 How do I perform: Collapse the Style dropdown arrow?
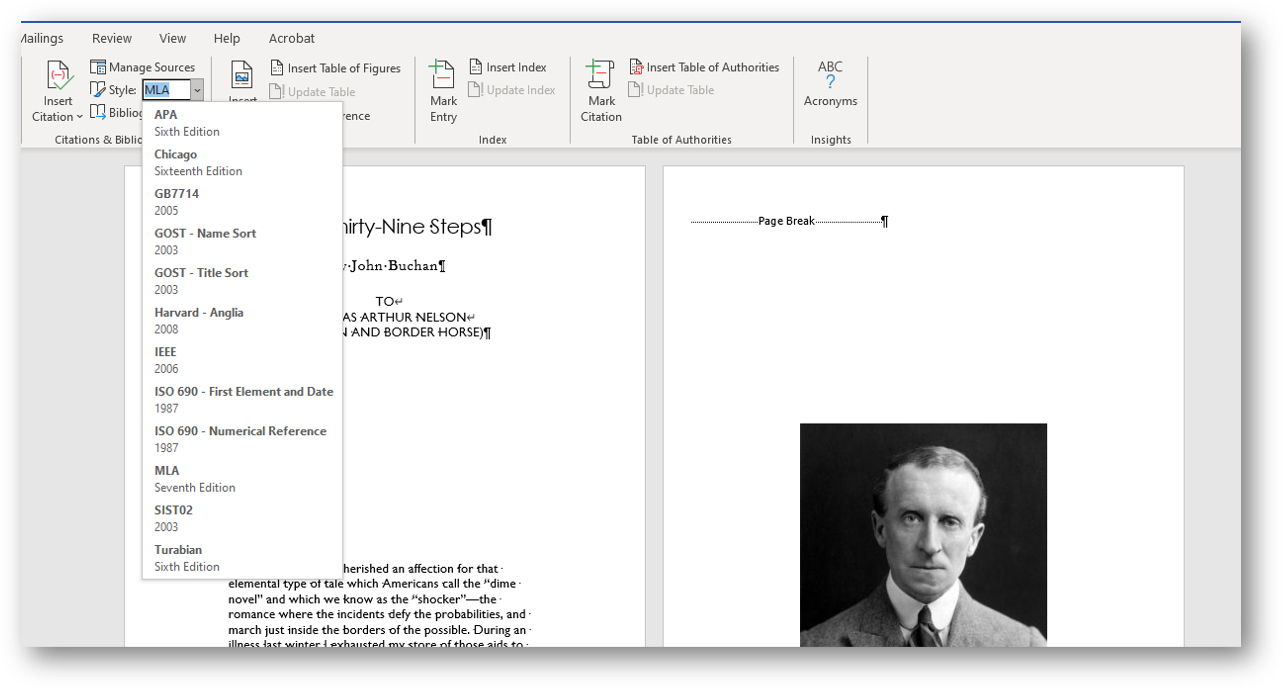coord(197,90)
